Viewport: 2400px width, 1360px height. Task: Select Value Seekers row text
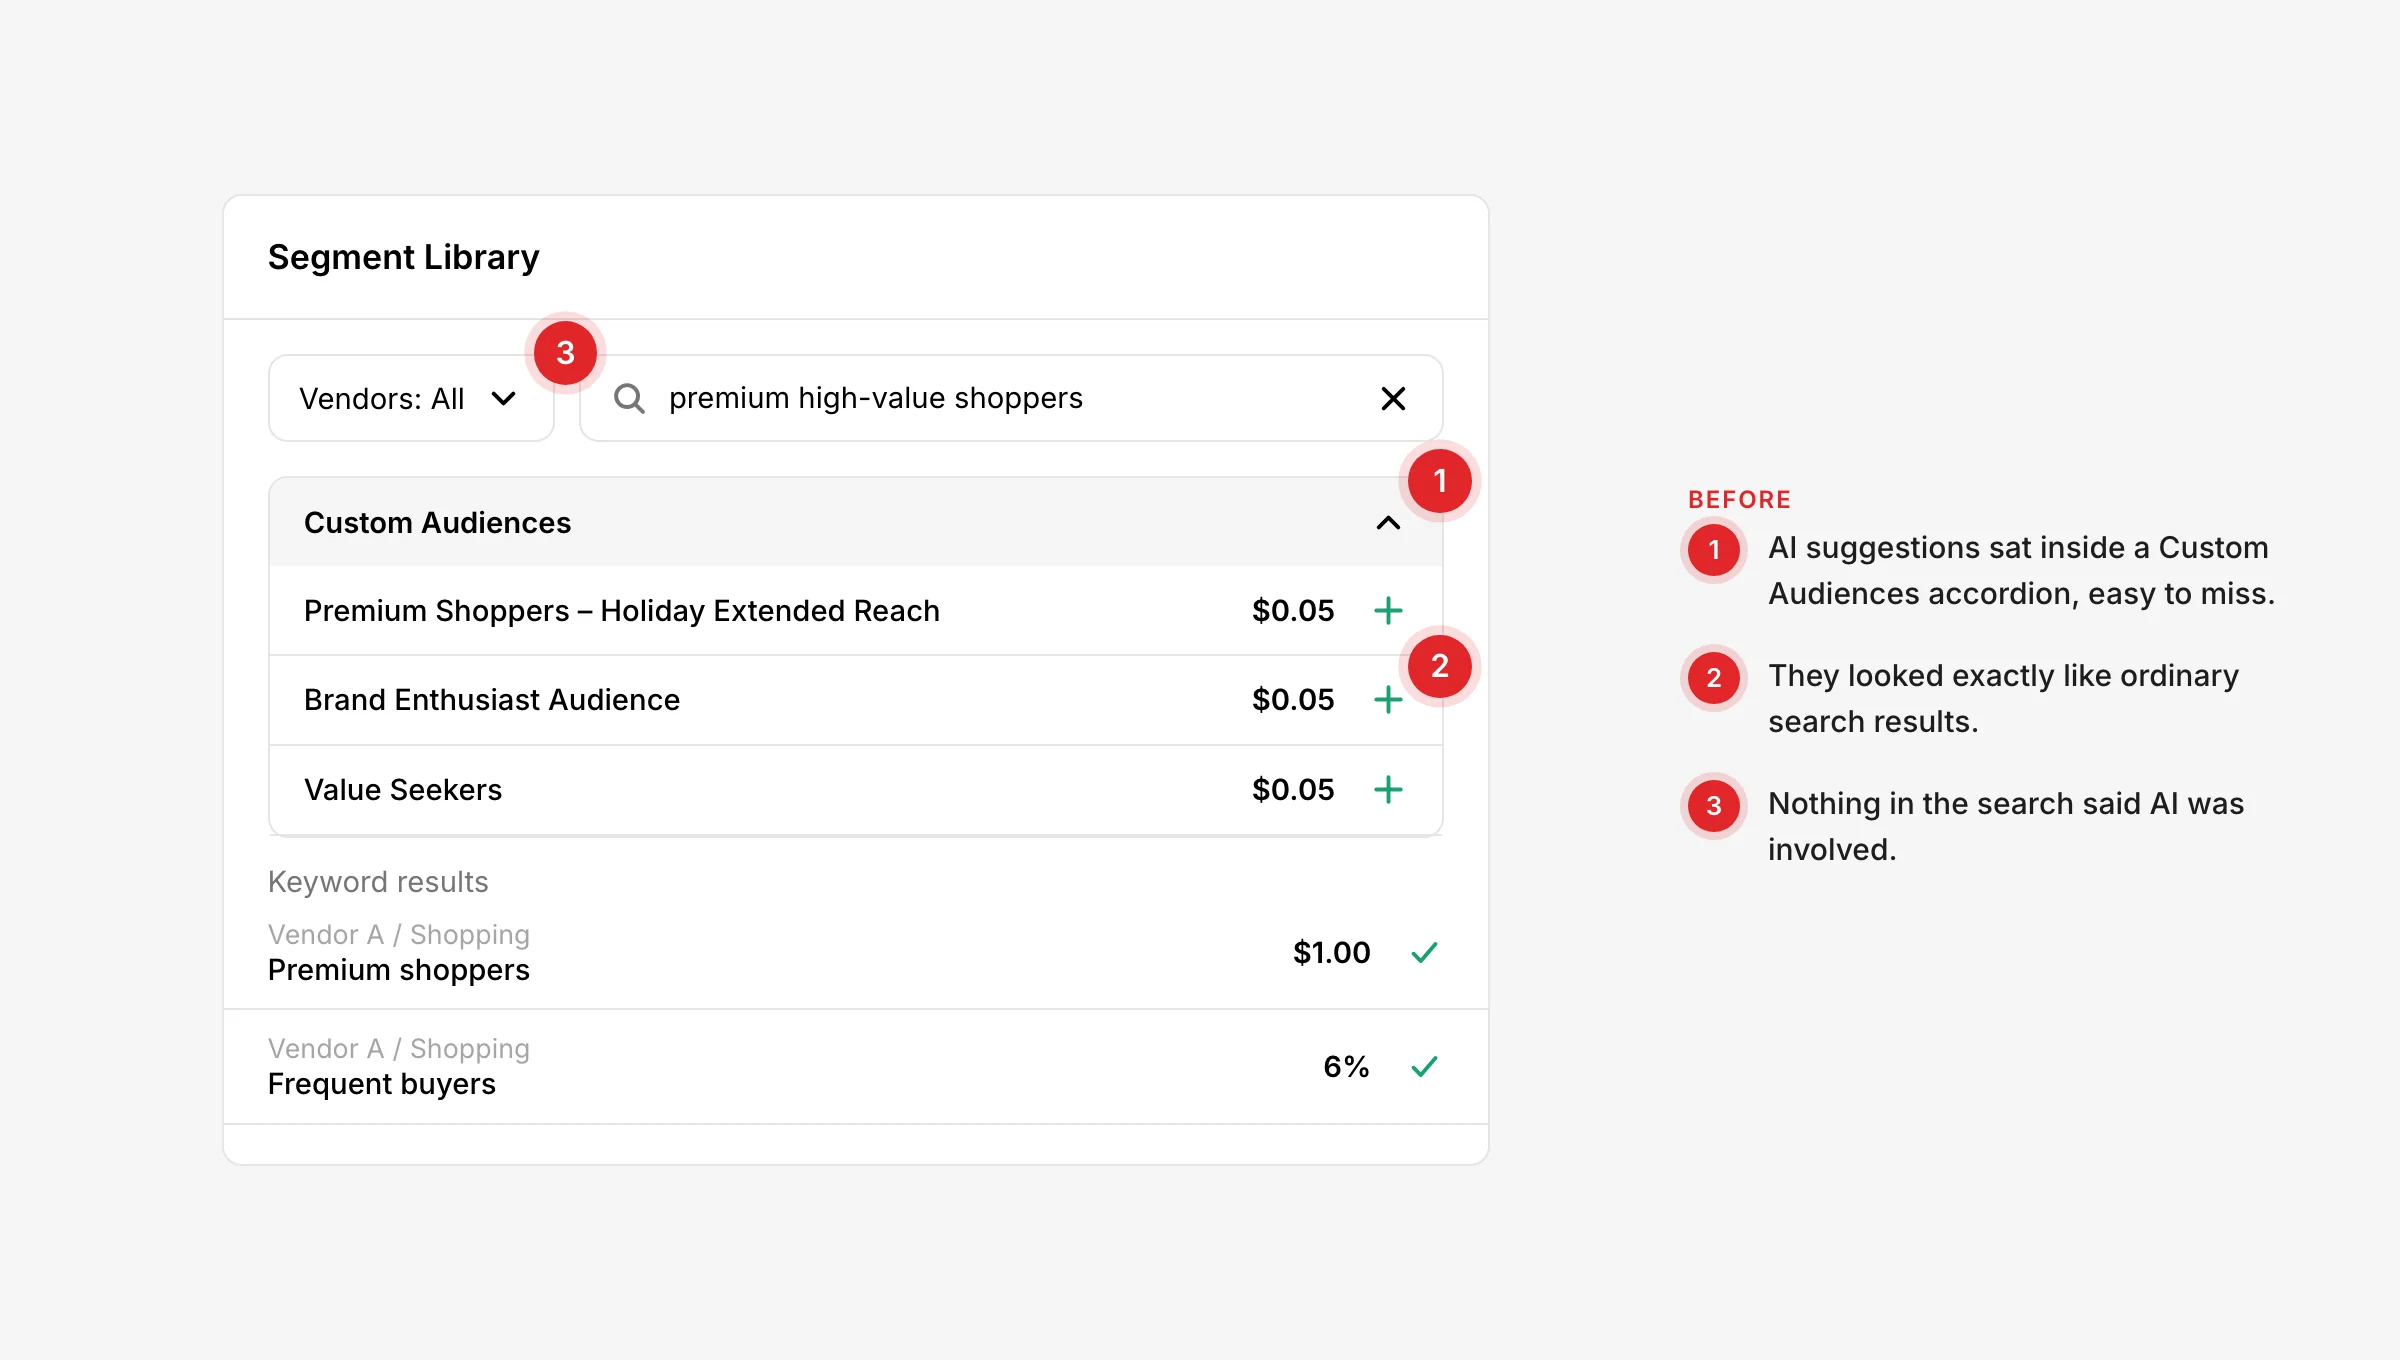pyautogui.click(x=403, y=789)
